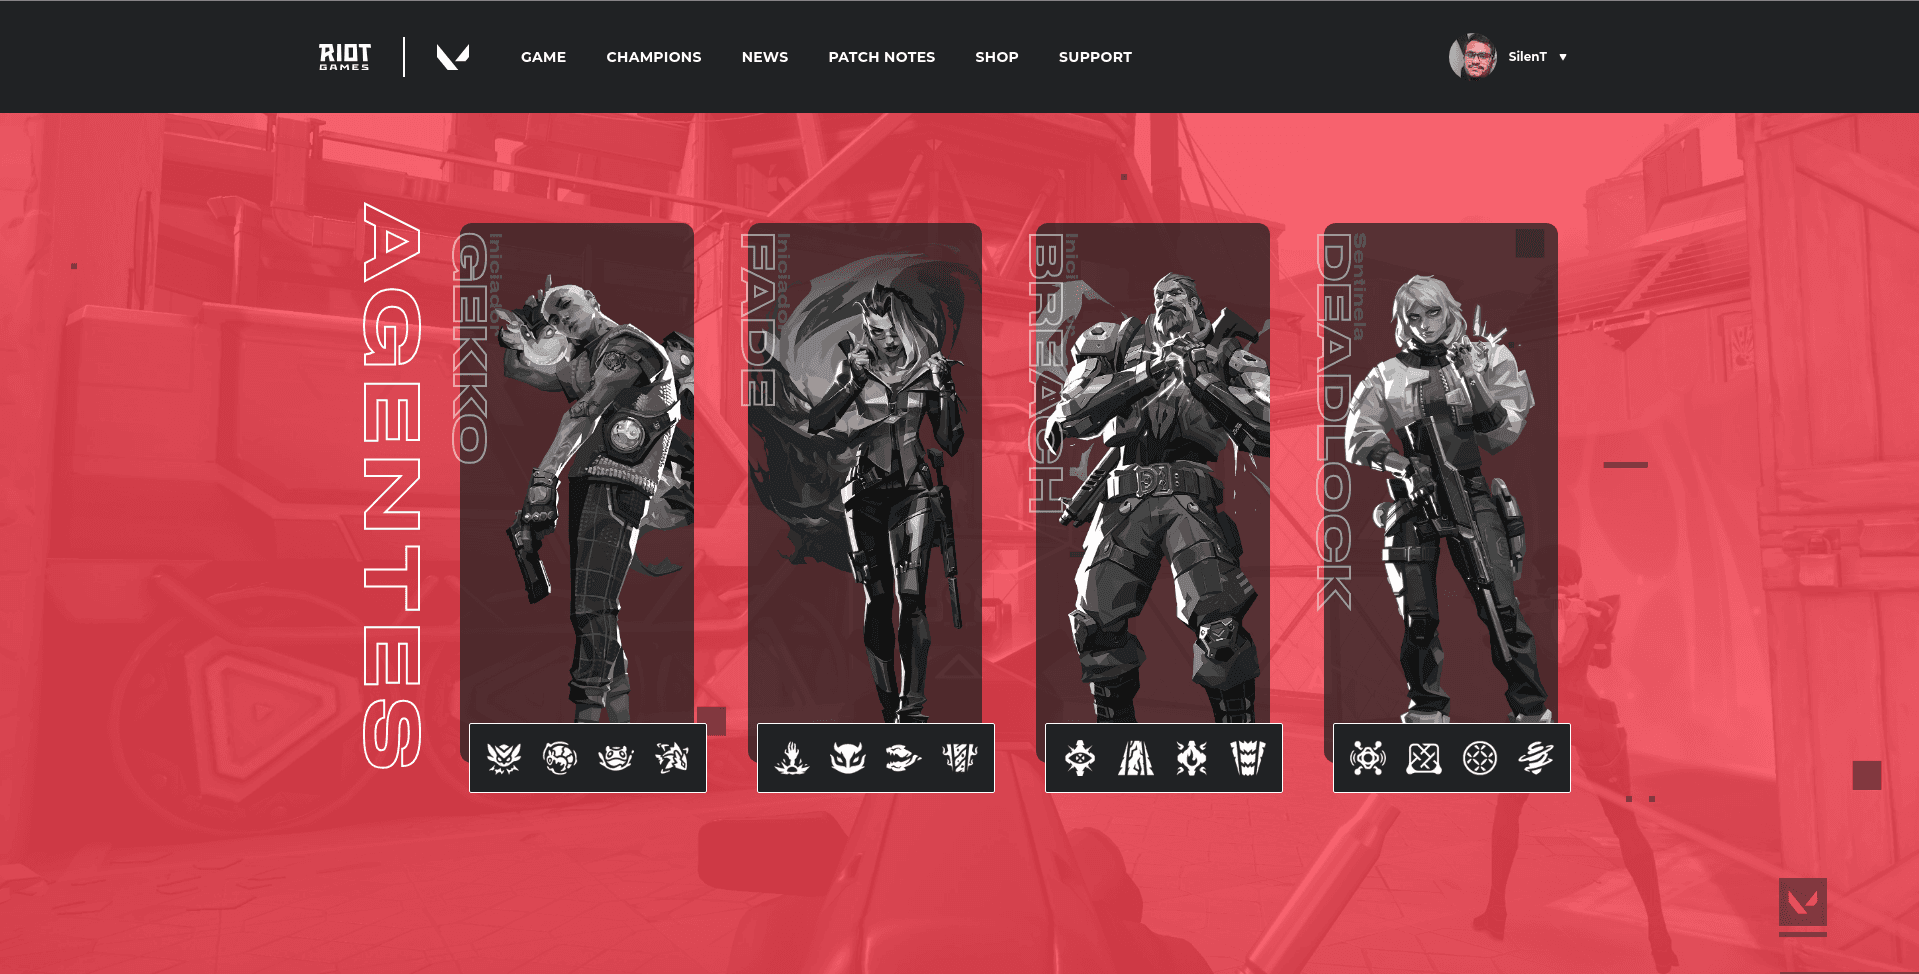Select Deadlock's third ability icon
Image resolution: width=1919 pixels, height=974 pixels.
click(1480, 758)
